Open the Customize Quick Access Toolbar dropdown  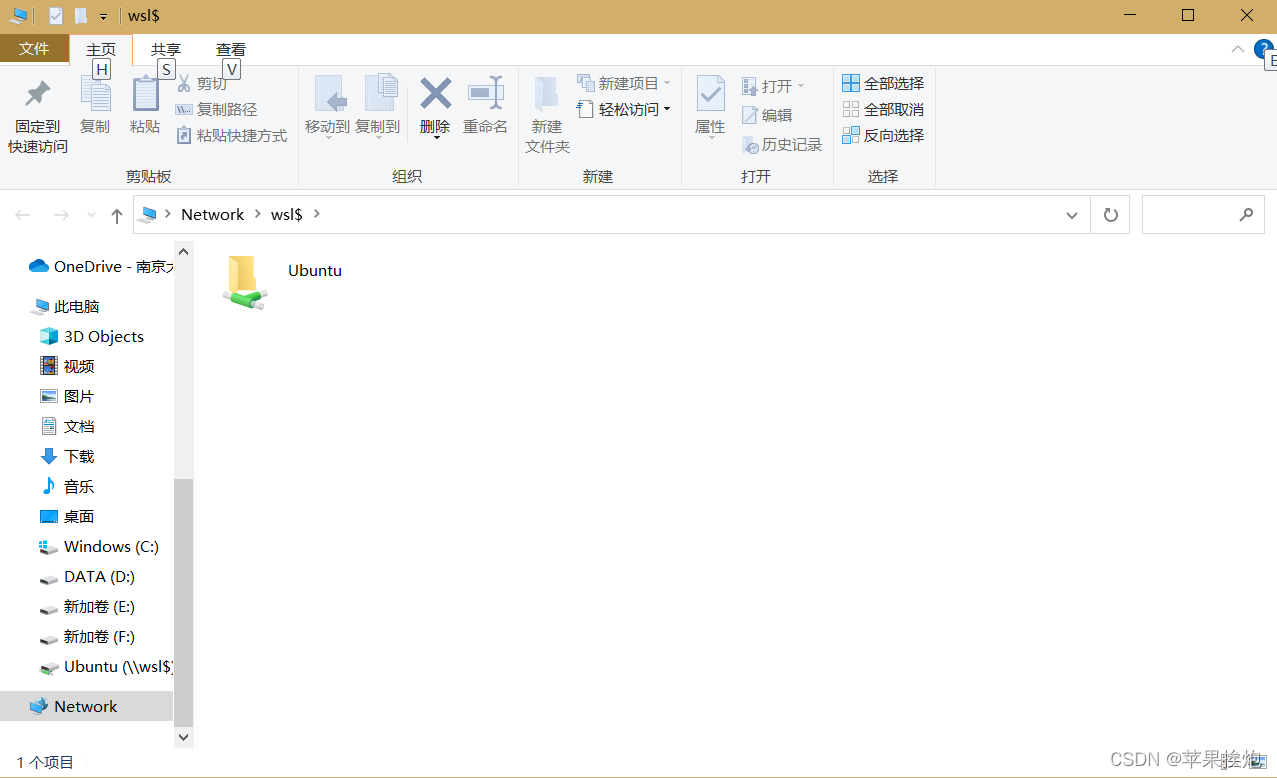(103, 17)
